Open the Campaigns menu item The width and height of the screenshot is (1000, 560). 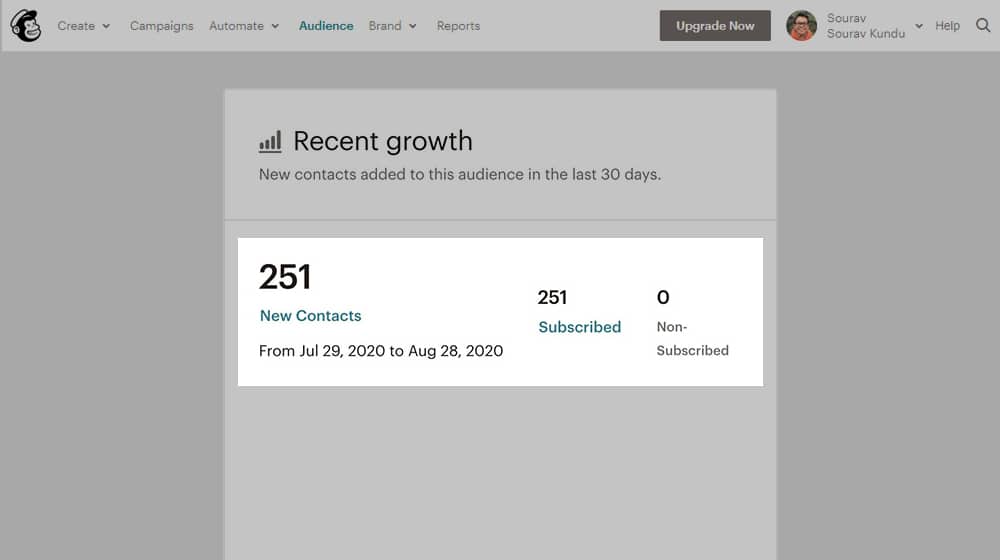coord(161,26)
